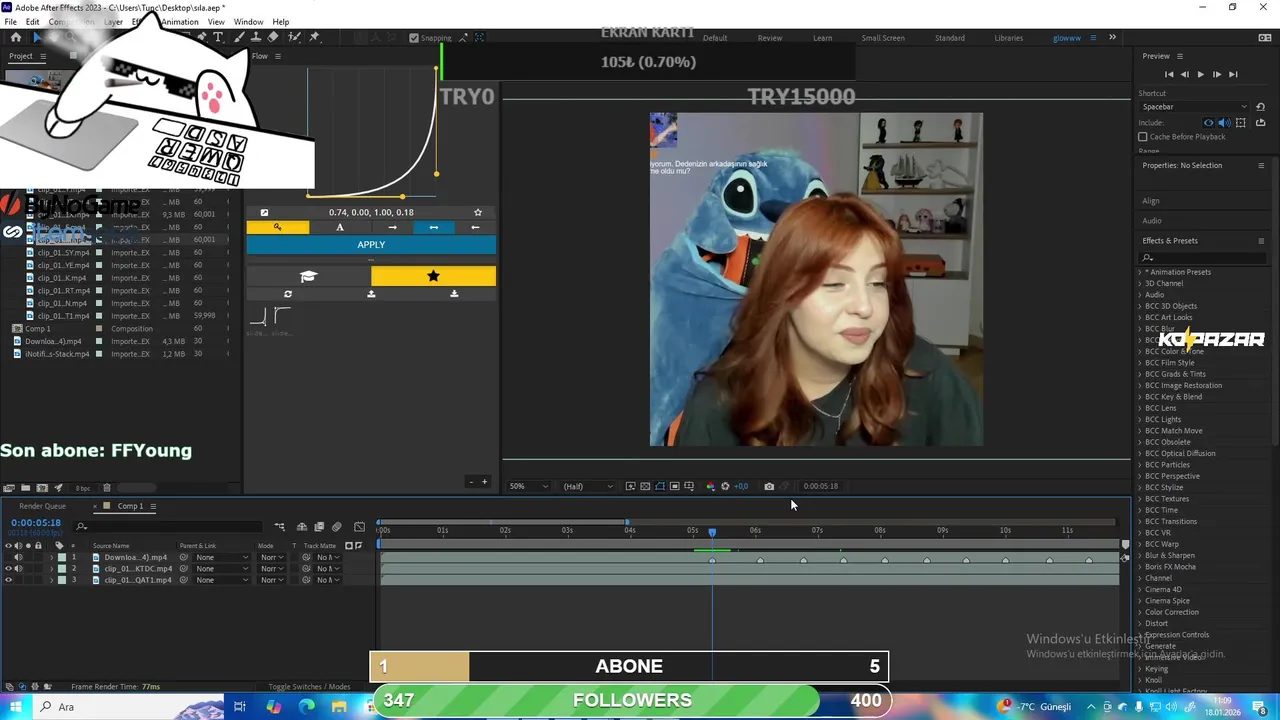Toggle Include video eye icon in Preview
This screenshot has width=1280, height=720.
[1209, 122]
